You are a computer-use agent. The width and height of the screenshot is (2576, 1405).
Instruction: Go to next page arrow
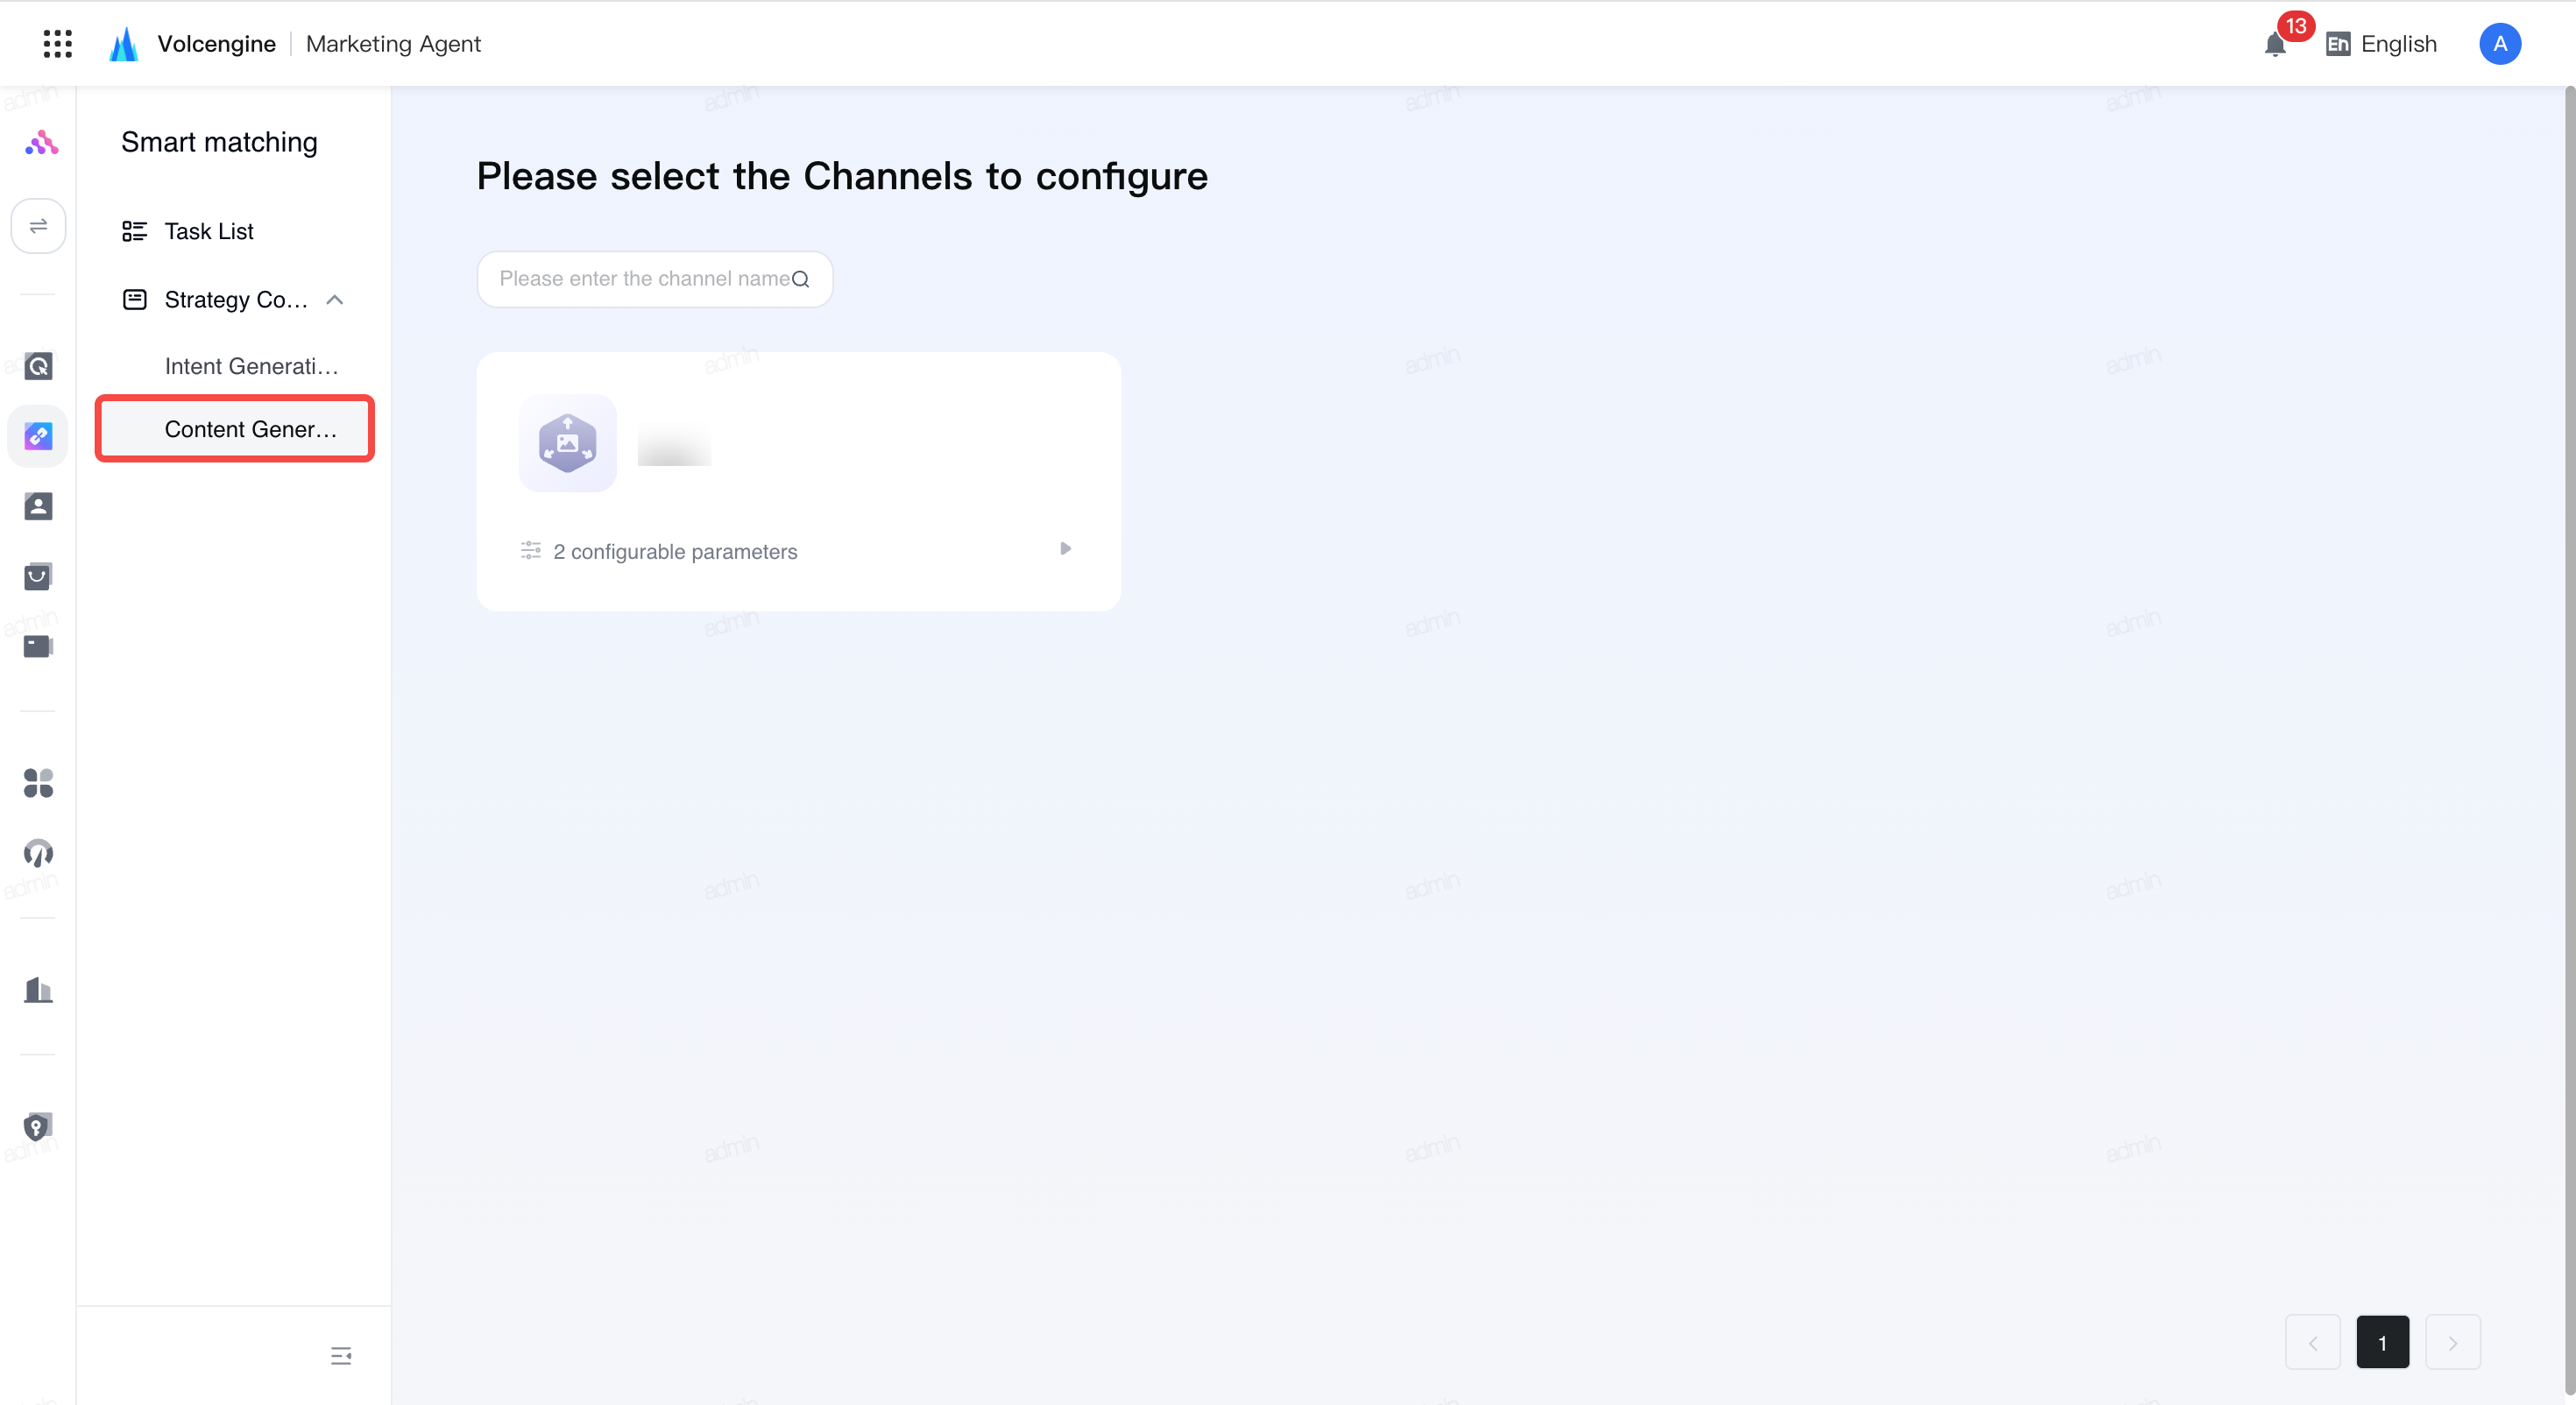[x=2452, y=1342]
